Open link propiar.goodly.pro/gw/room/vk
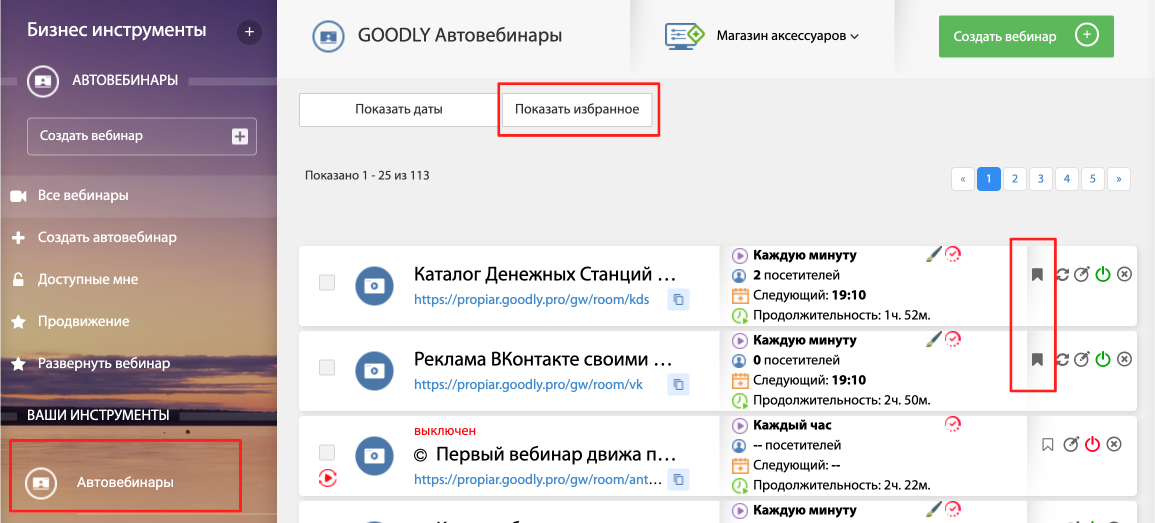The width and height of the screenshot is (1155, 523). pyautogui.click(x=527, y=385)
